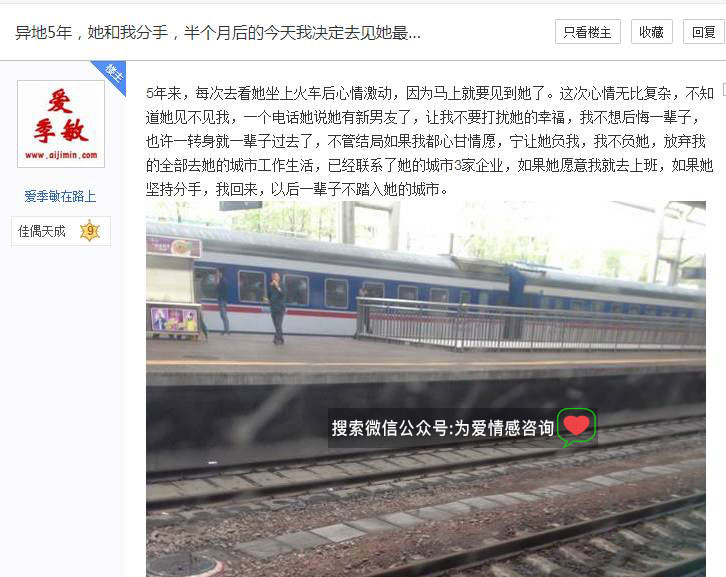
Task: Click www.aijimin.com text in the avatar
Action: pyautogui.click(x=61, y=155)
